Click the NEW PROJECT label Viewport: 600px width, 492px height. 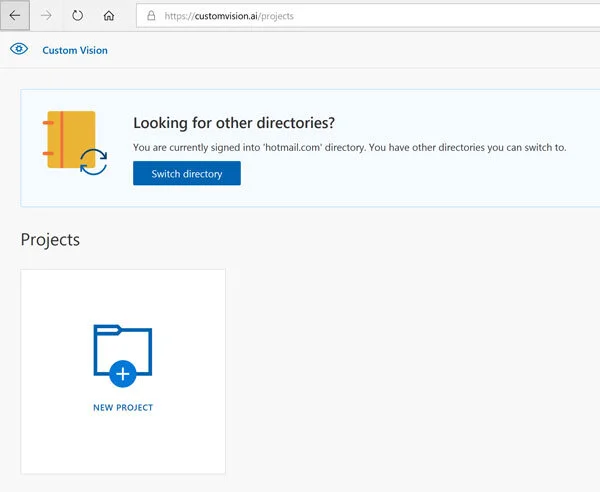click(123, 407)
